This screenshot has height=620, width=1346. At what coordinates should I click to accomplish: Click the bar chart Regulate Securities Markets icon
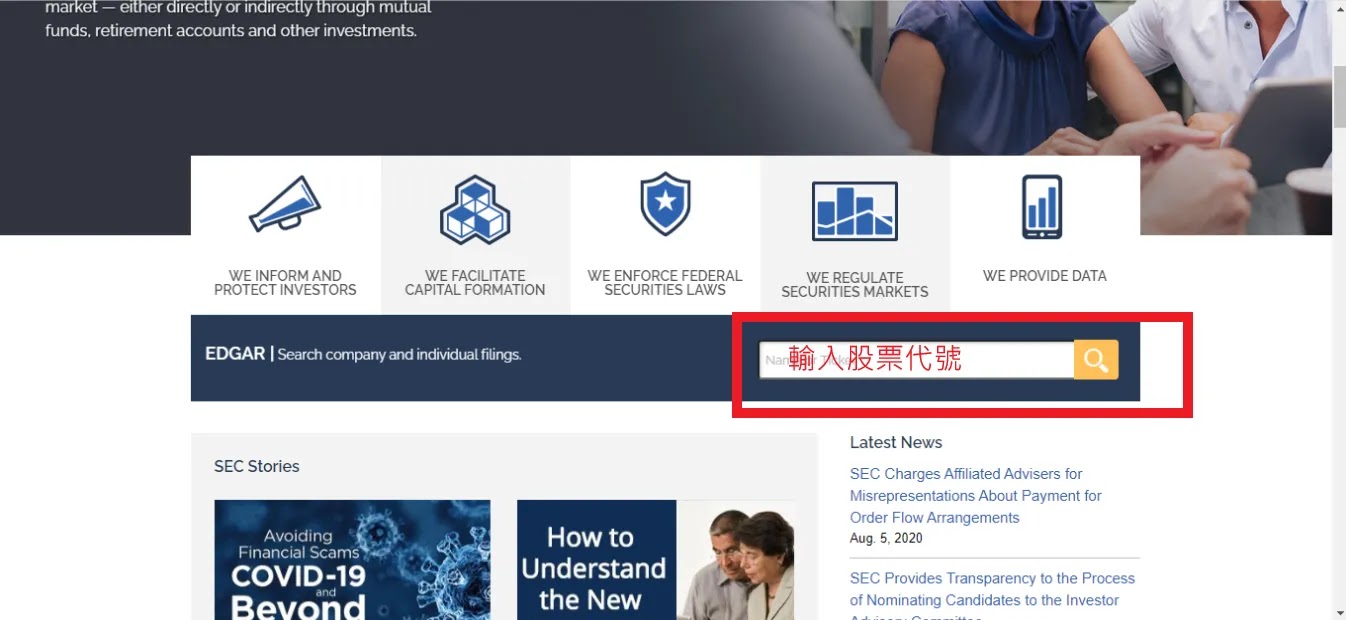click(x=855, y=211)
